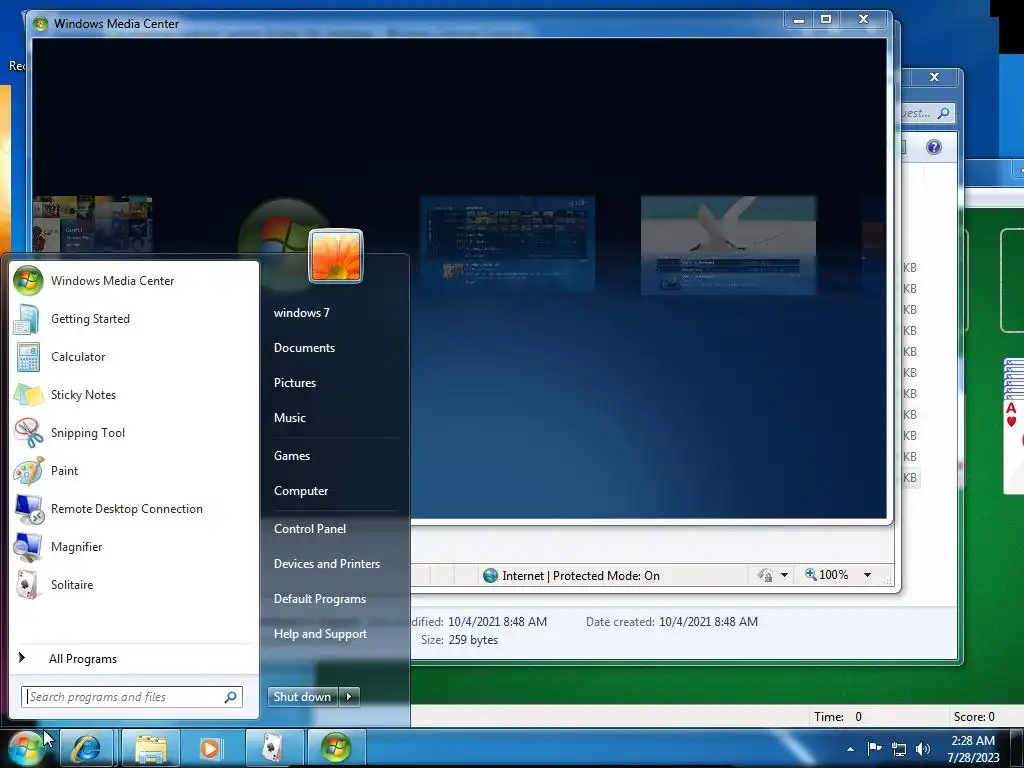Screen dimensions: 1024x768
Task: Open Help and Support
Action: (321, 634)
